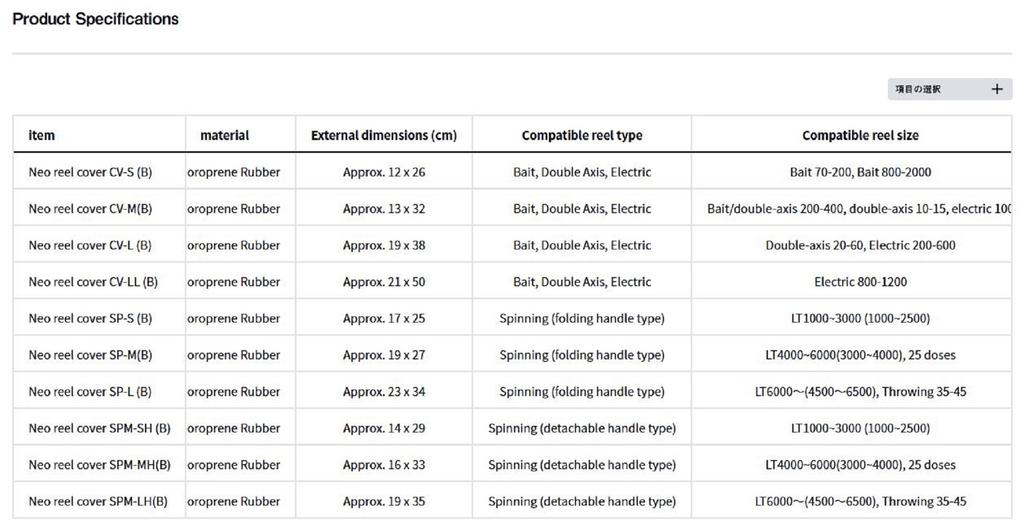The height and width of the screenshot is (526, 1024).
Task: Click Neo reel cover SPM-SH (B) item name
Action: point(99,428)
